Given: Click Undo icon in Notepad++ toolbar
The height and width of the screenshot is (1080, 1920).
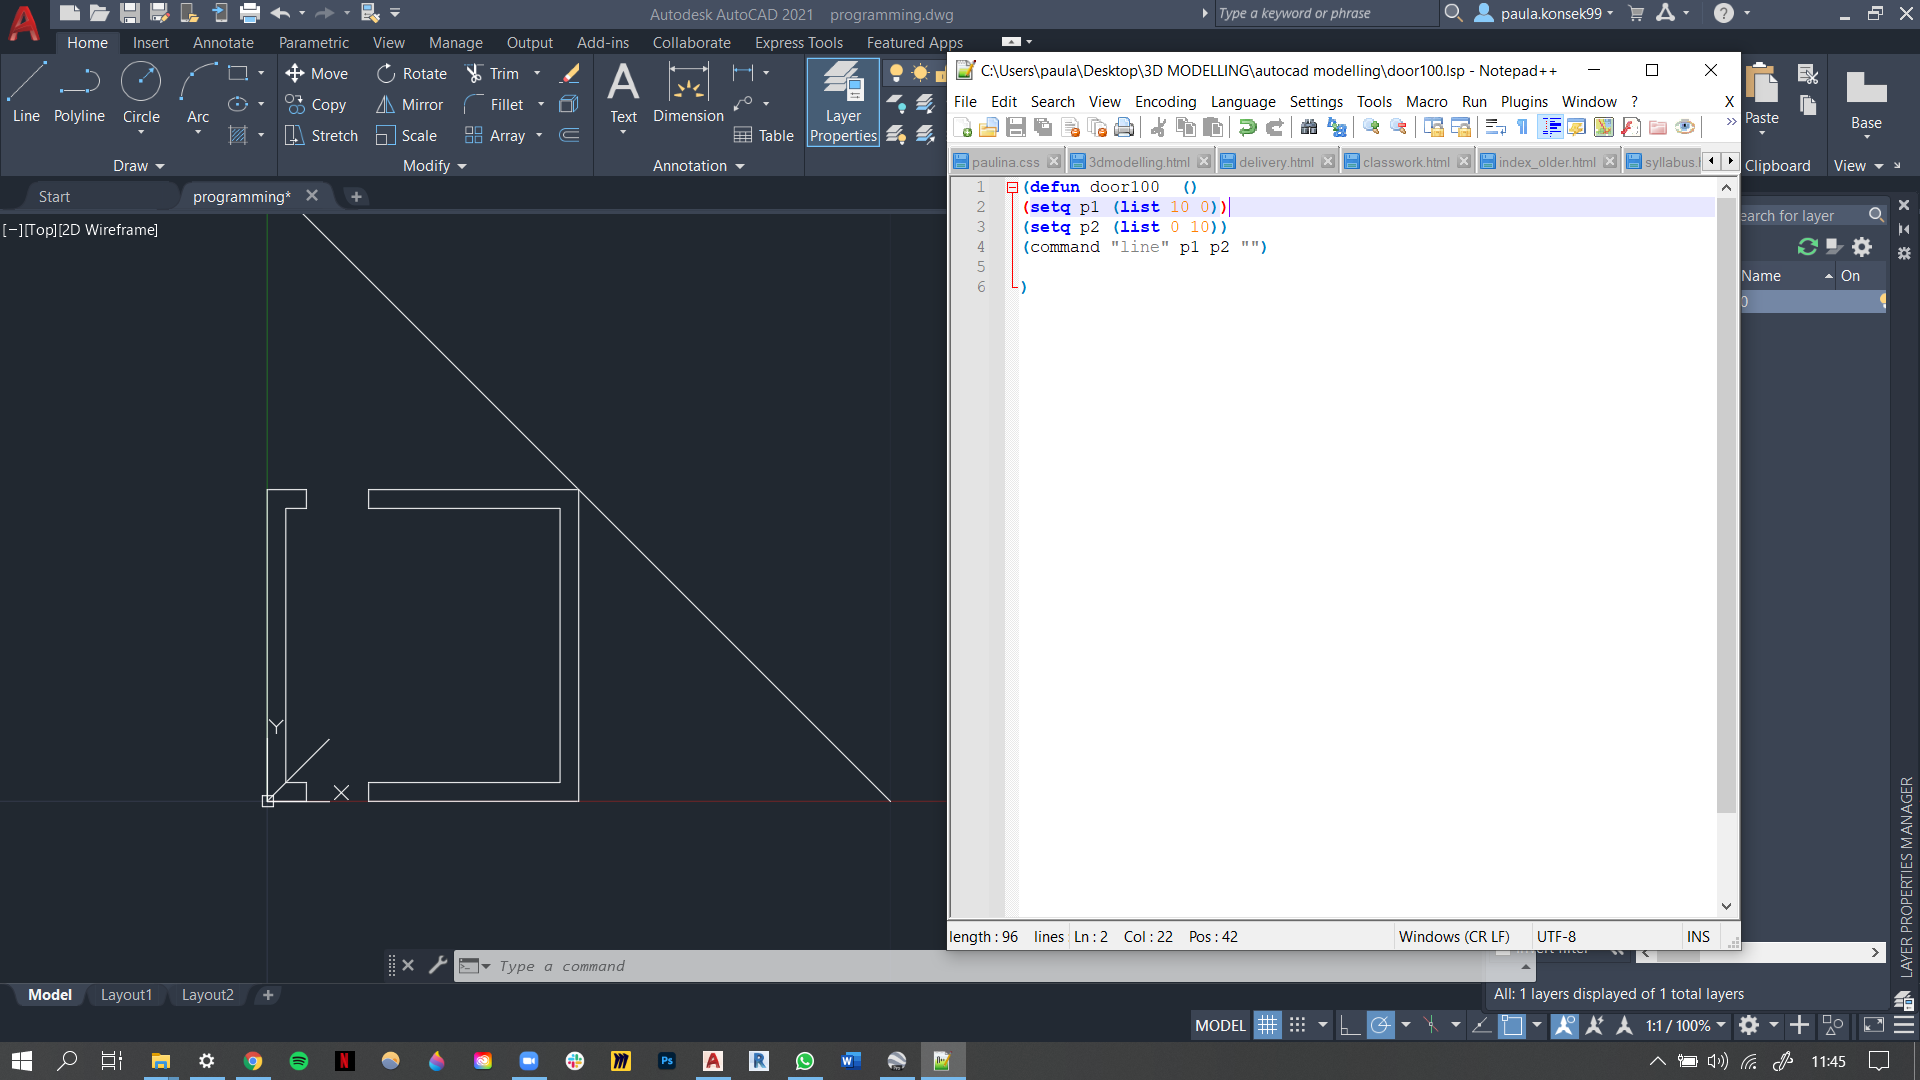Looking at the screenshot, I should coord(1247,128).
